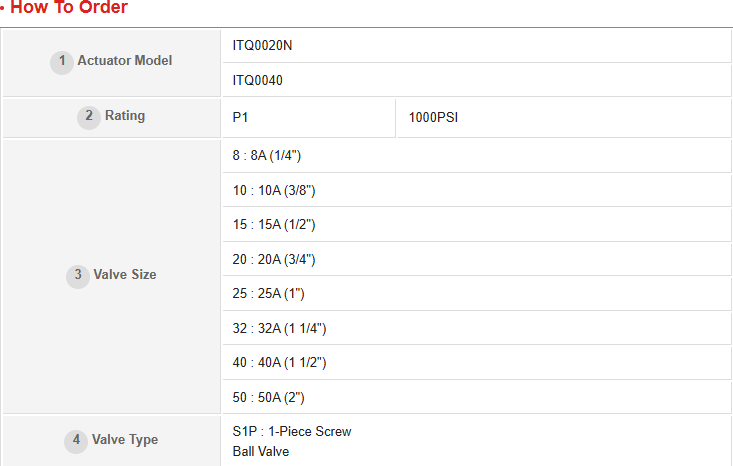Click the number 2 circle badge
The width and height of the screenshot is (733, 466).
(x=90, y=116)
